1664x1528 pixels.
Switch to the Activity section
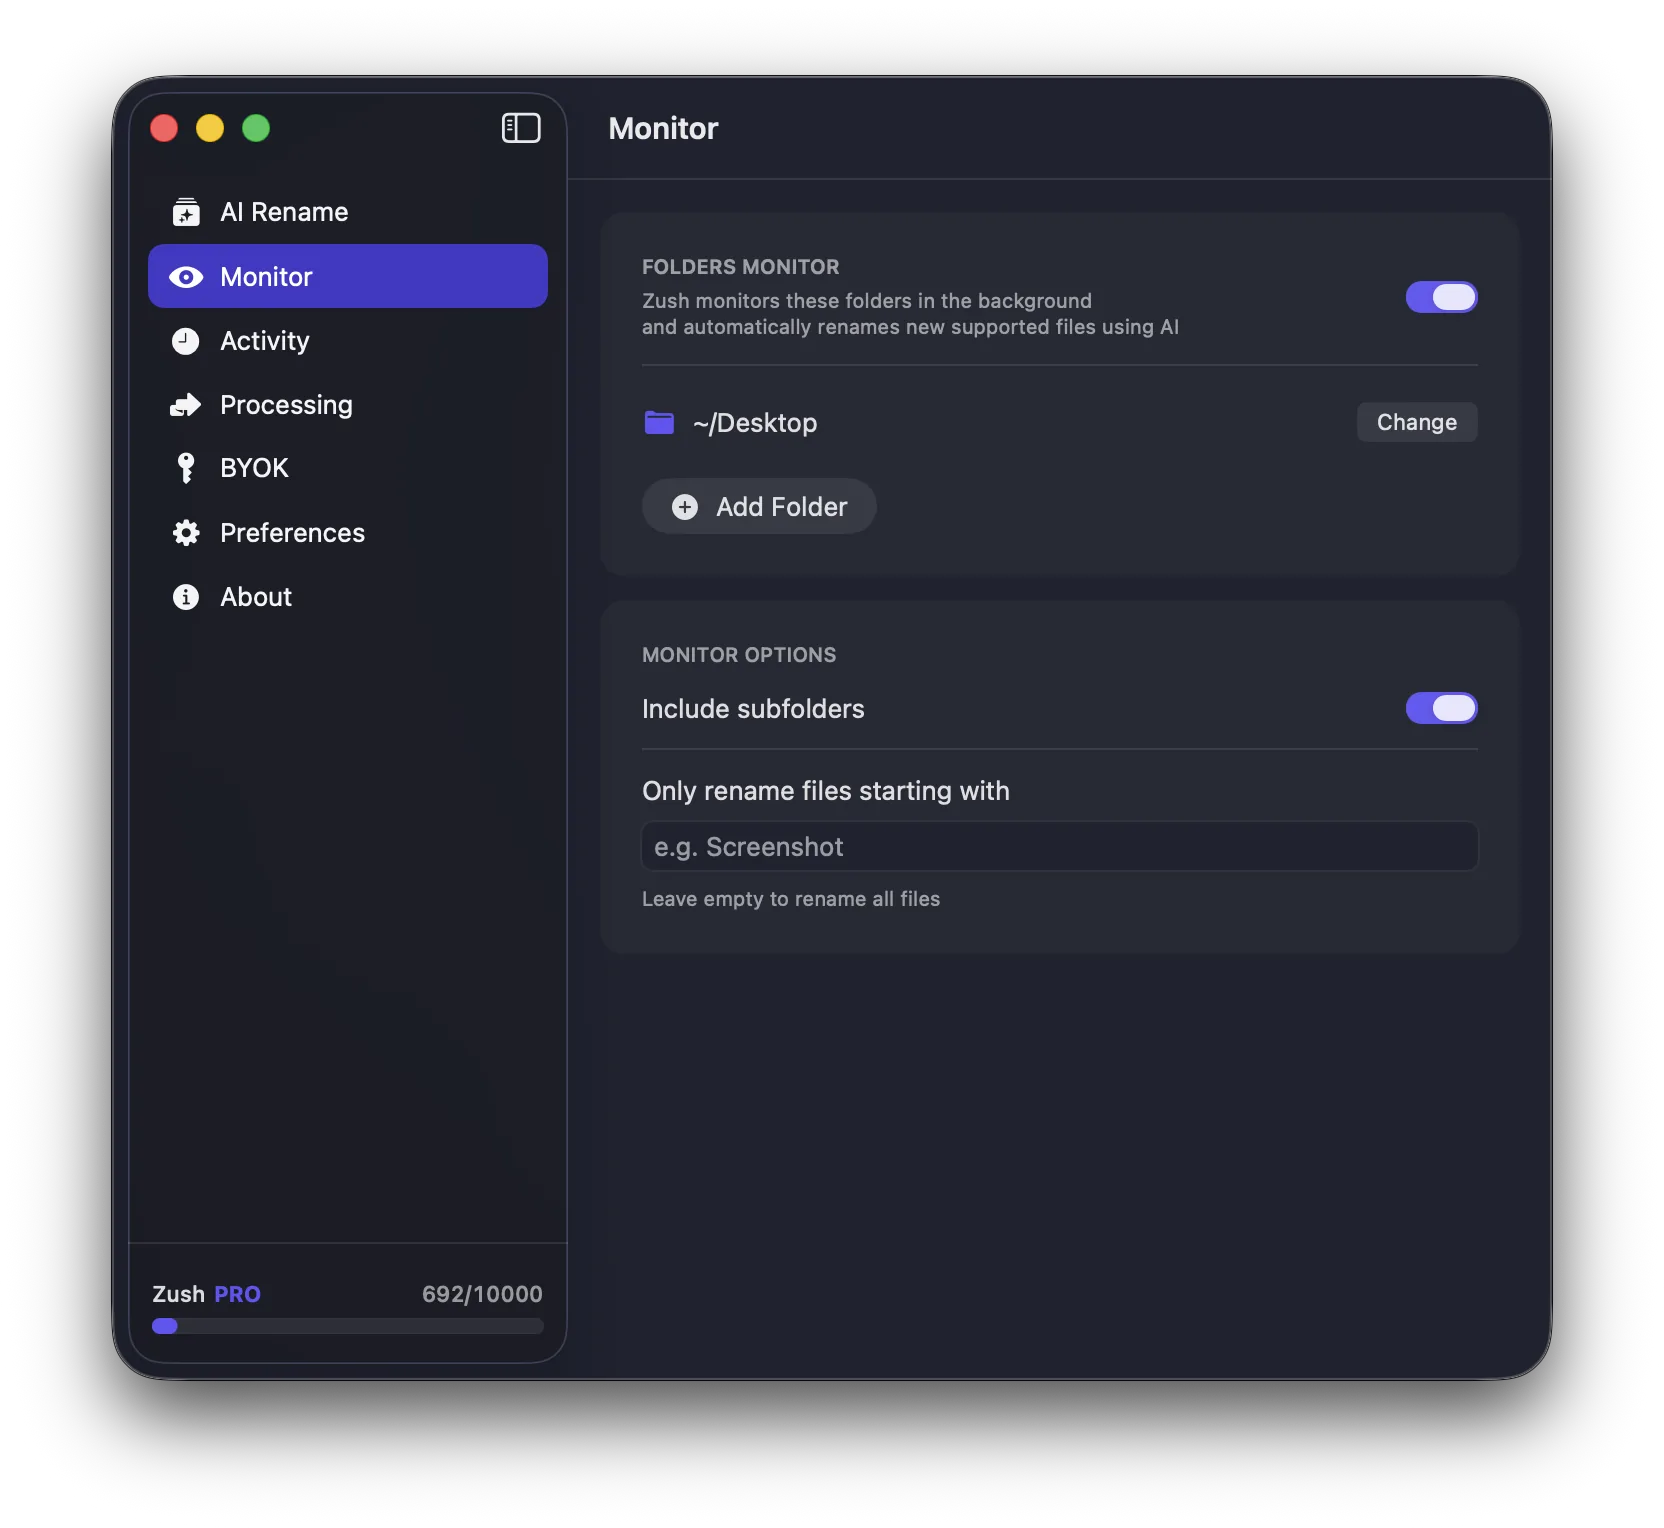[264, 341]
